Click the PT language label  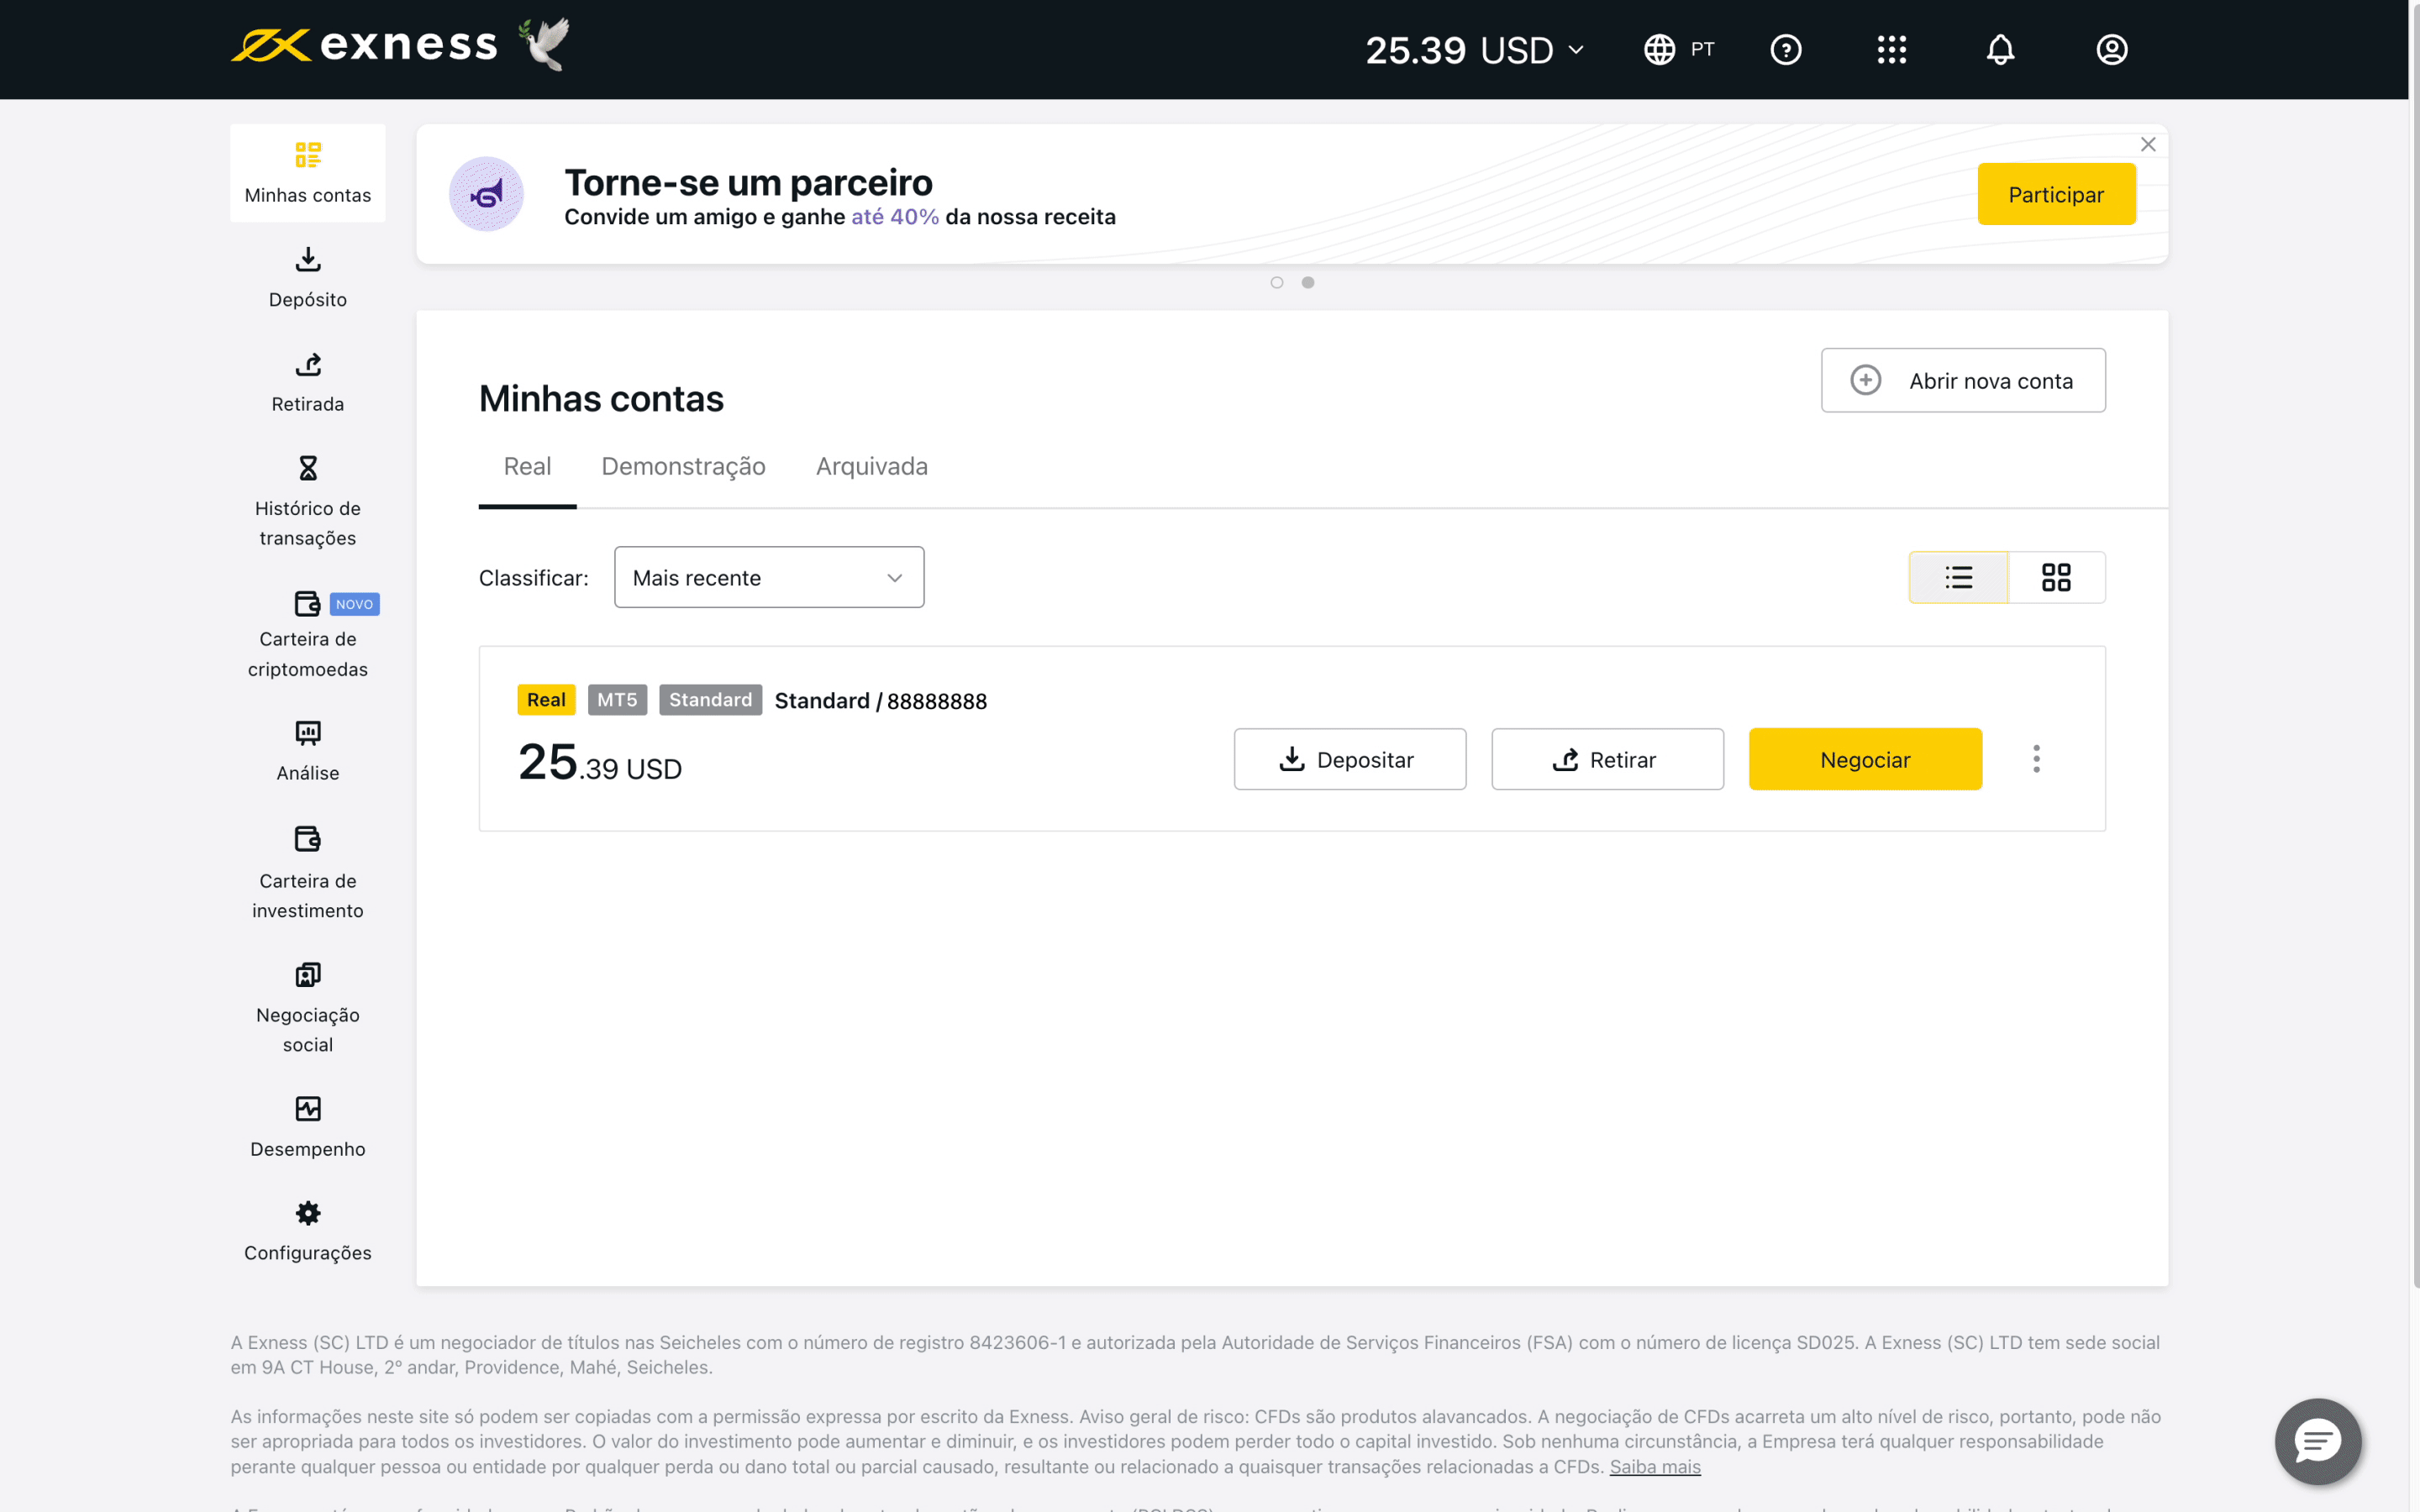coord(1702,49)
